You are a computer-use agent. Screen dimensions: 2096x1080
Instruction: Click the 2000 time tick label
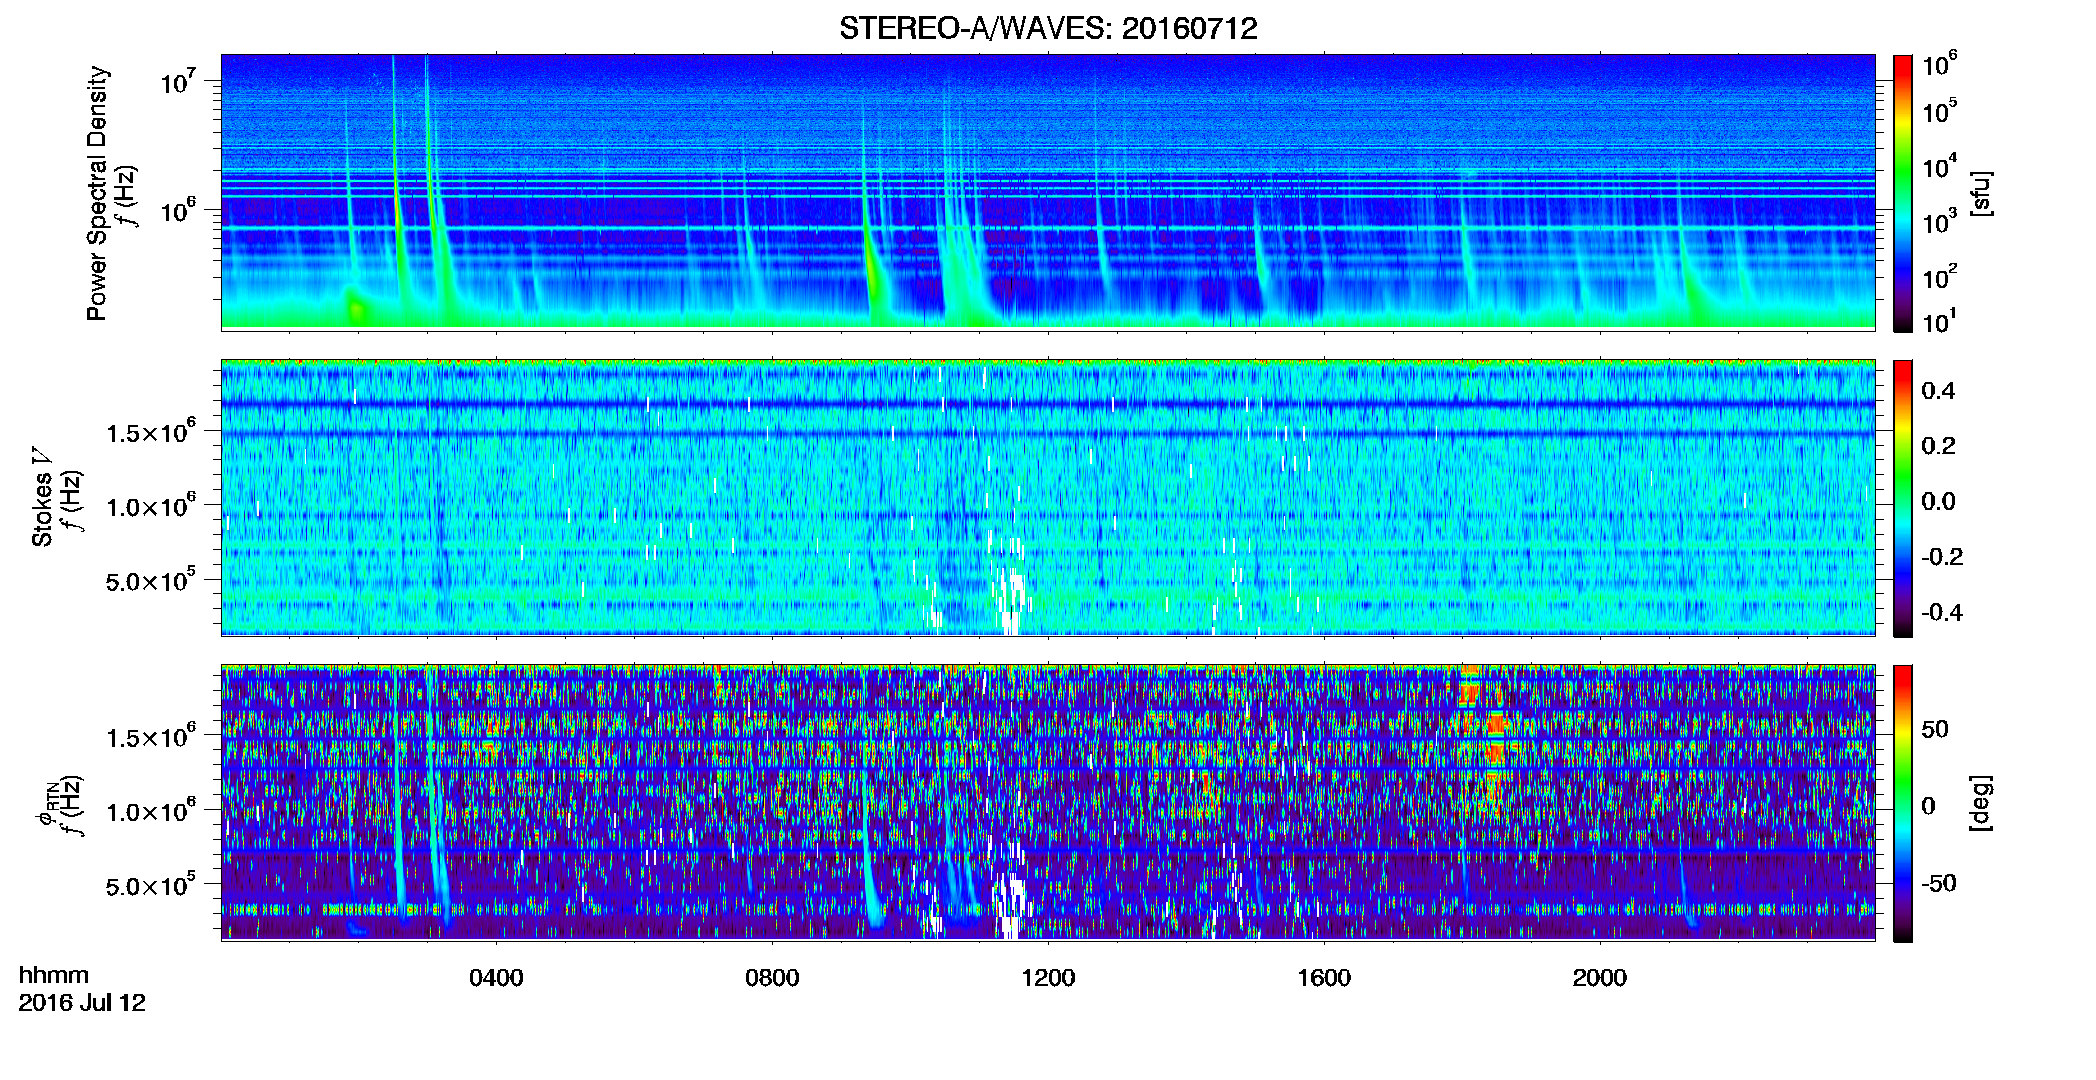(x=1600, y=977)
